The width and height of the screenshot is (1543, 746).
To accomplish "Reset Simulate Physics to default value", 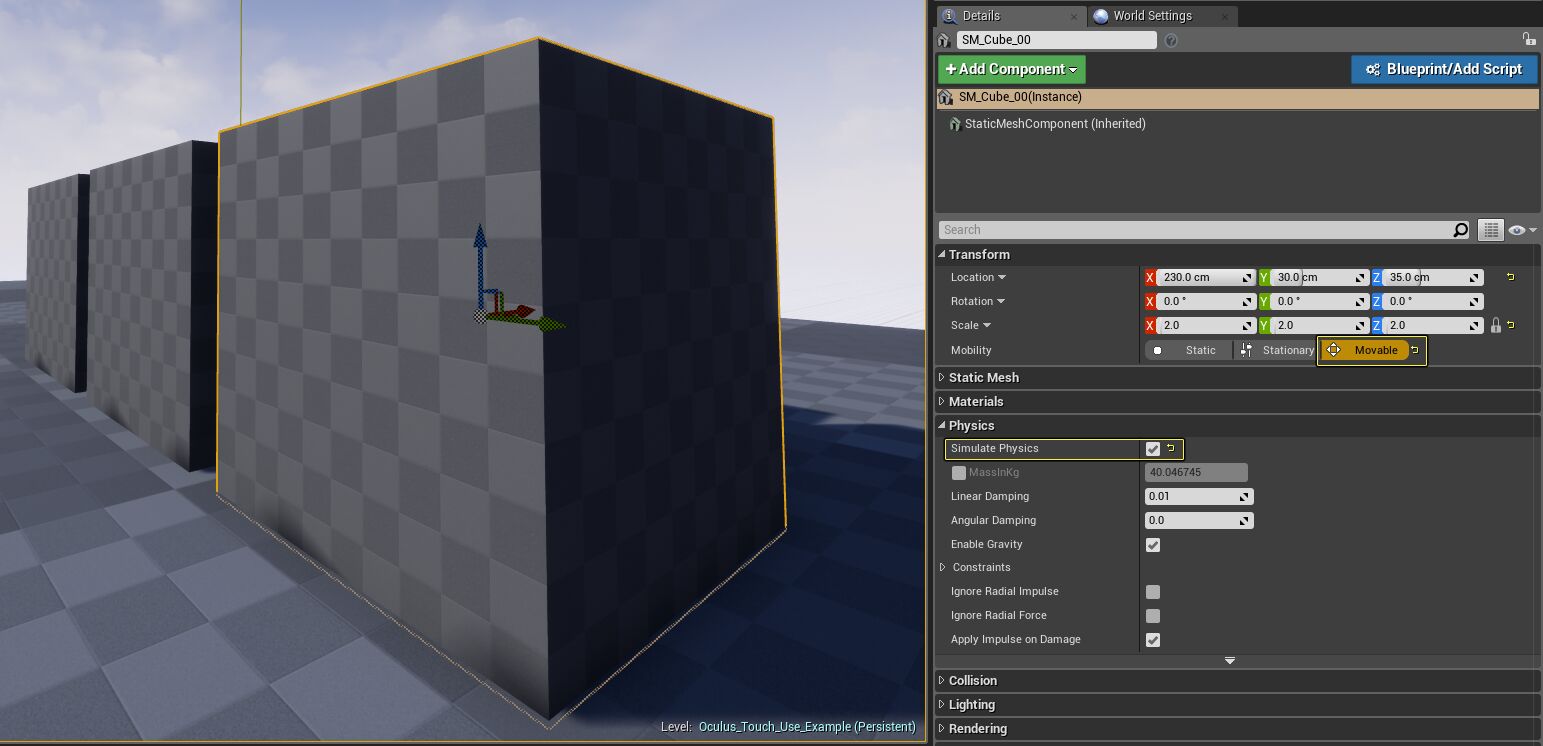I will pos(1171,448).
